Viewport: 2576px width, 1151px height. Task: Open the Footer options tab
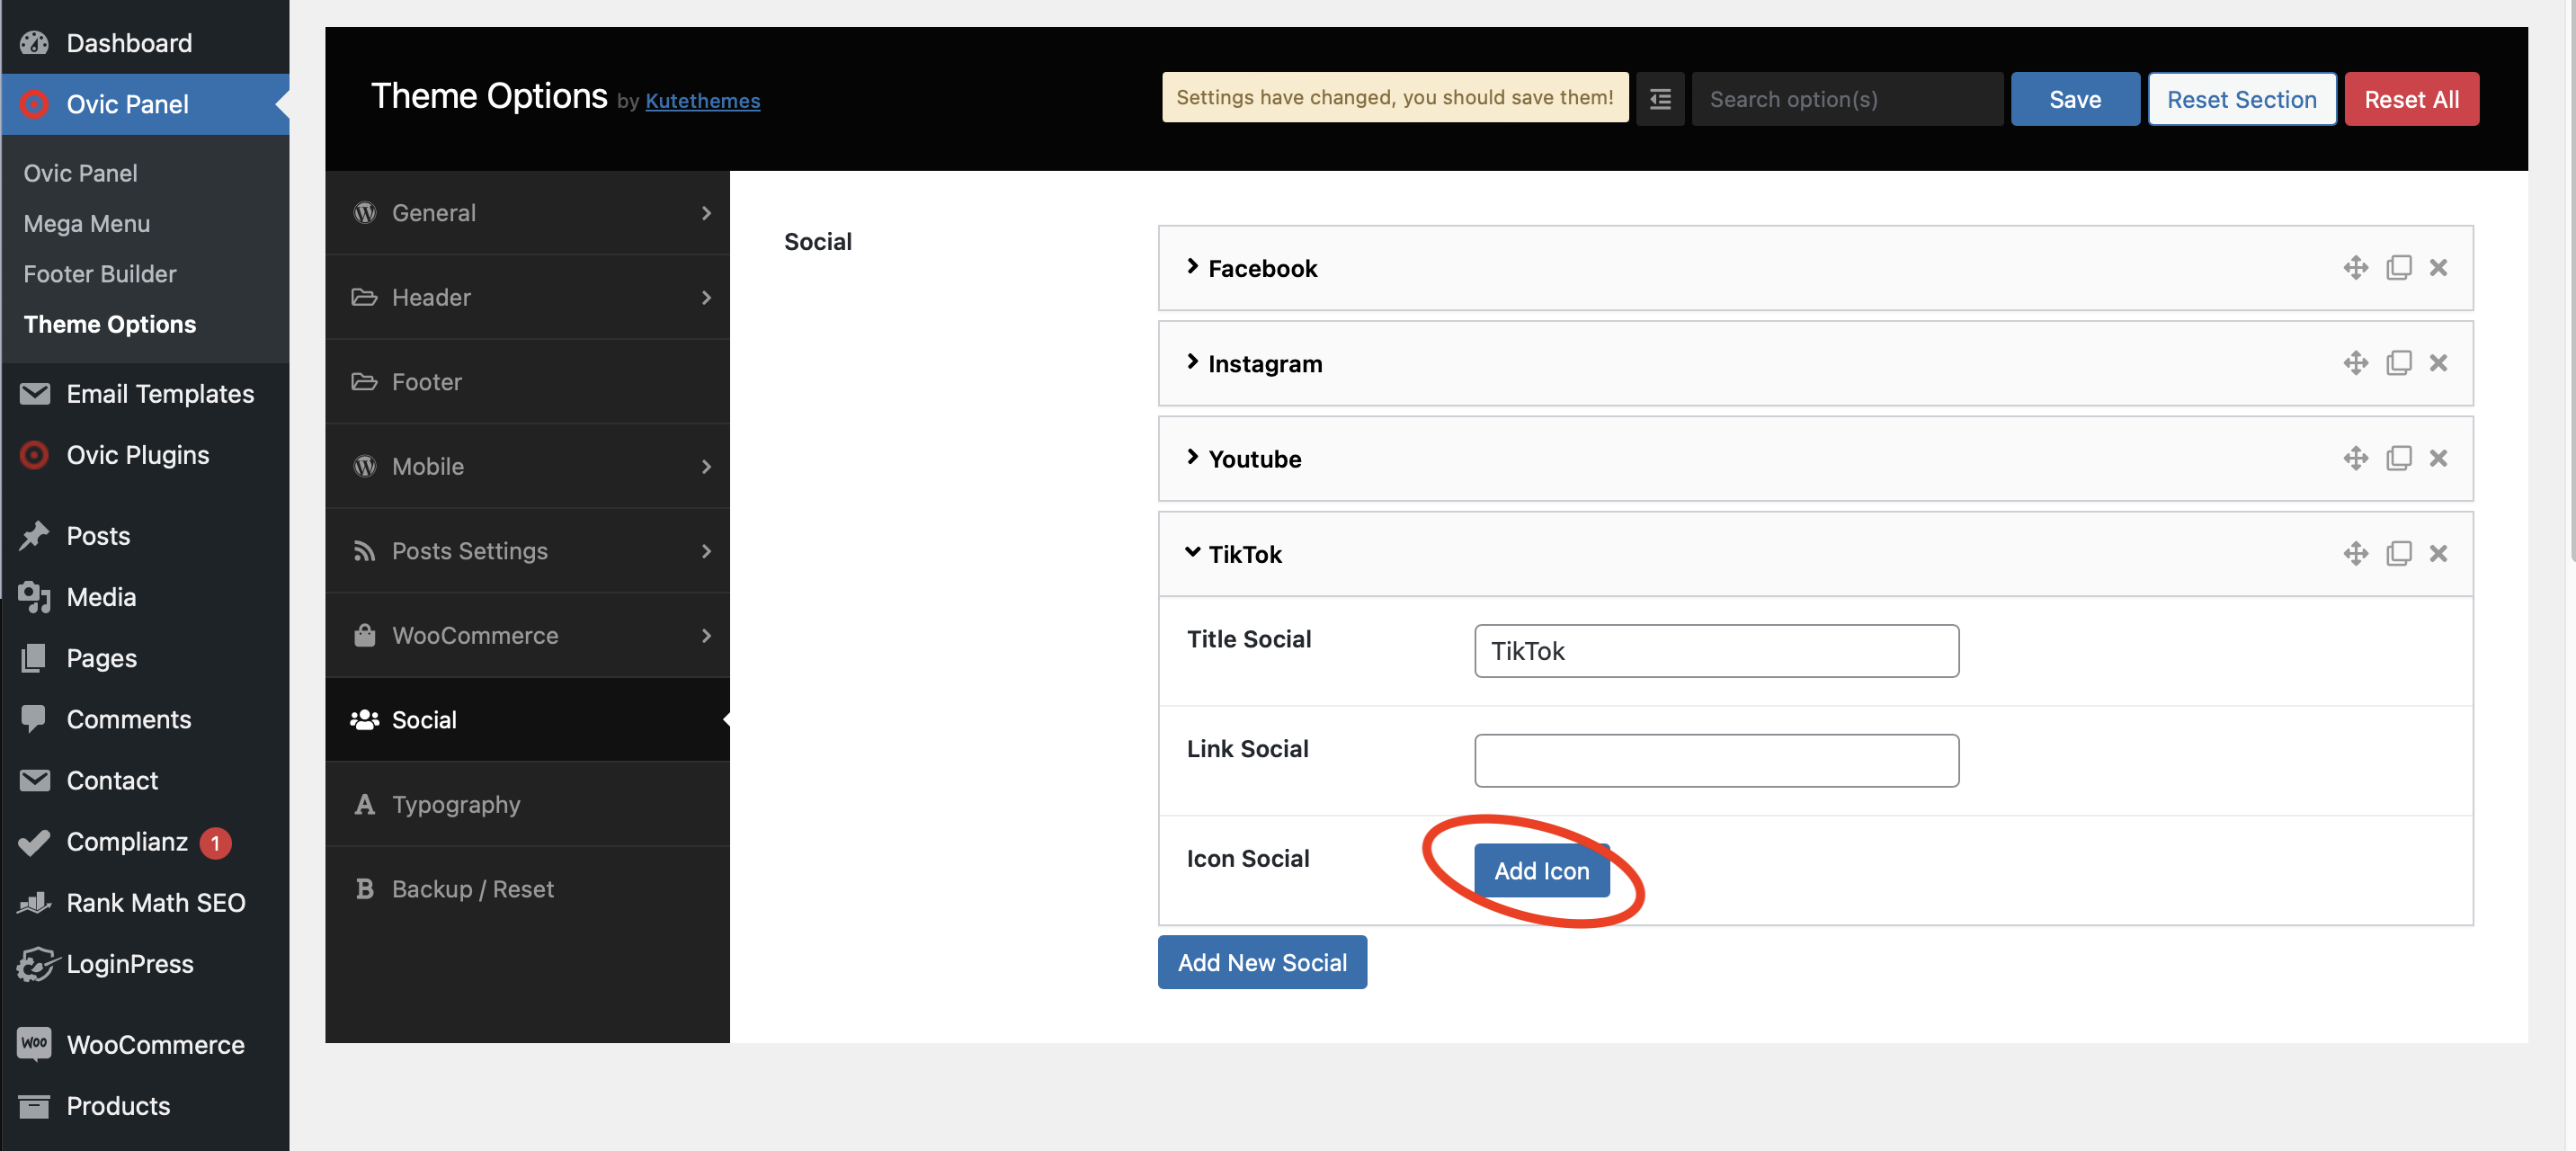click(527, 382)
